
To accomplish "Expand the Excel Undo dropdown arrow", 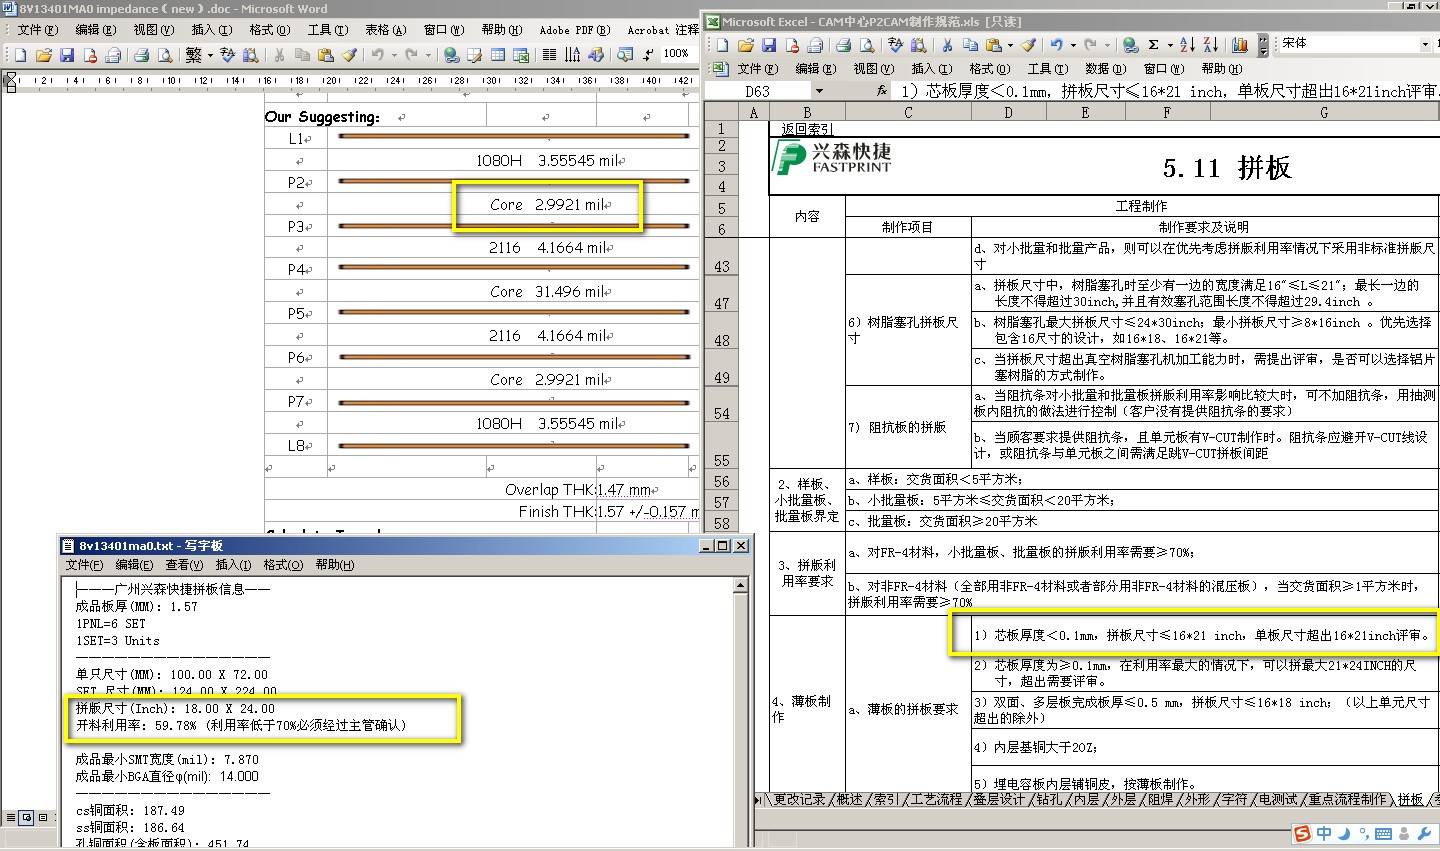I will point(1073,45).
